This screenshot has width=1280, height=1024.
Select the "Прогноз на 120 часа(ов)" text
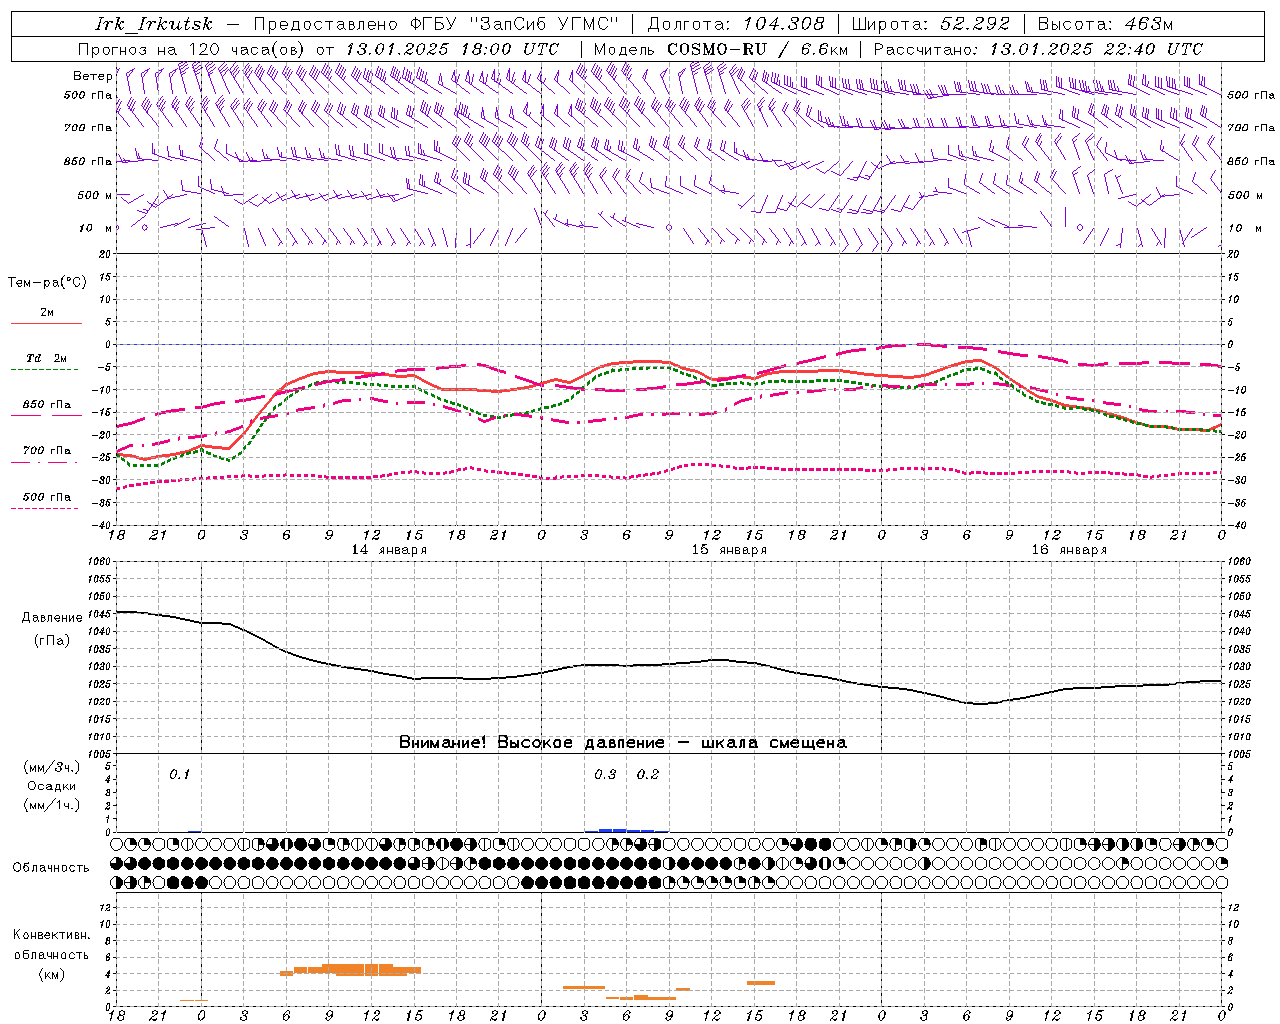(193, 49)
